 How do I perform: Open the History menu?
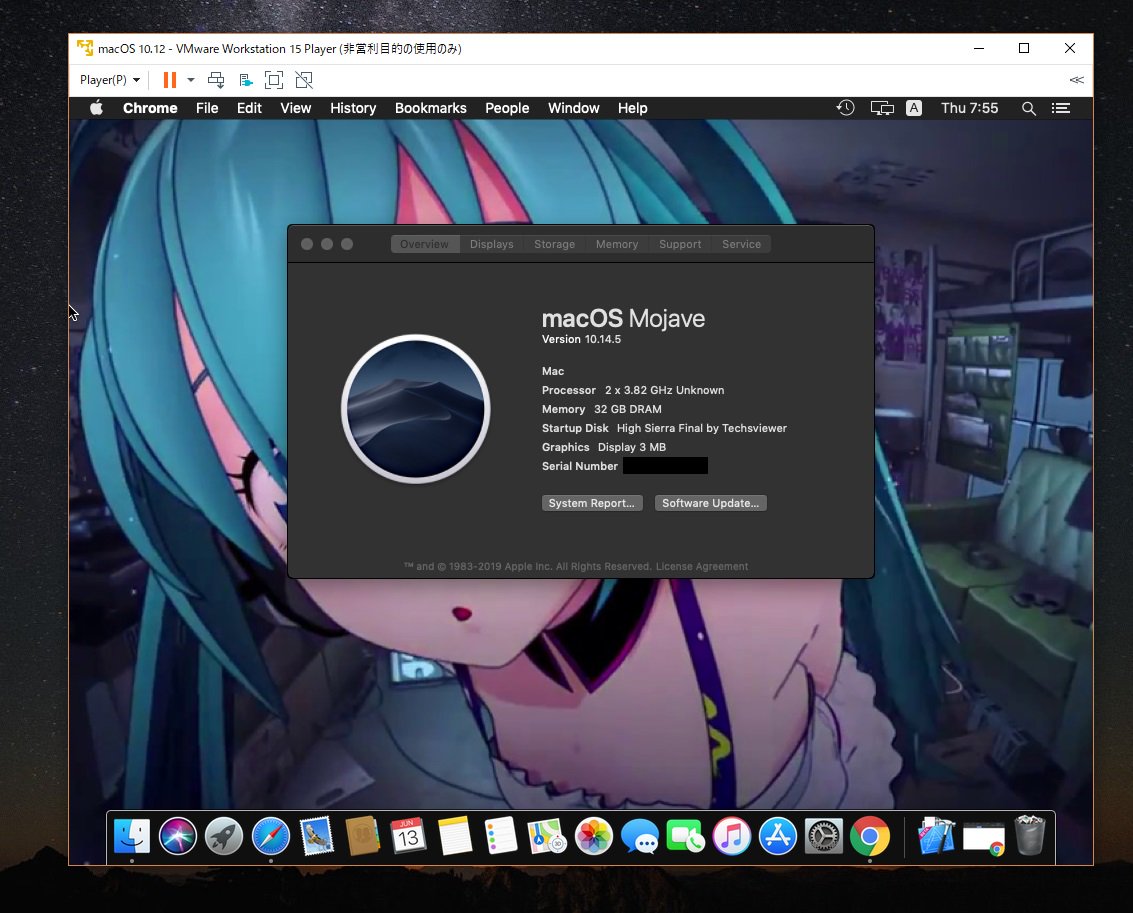(353, 108)
